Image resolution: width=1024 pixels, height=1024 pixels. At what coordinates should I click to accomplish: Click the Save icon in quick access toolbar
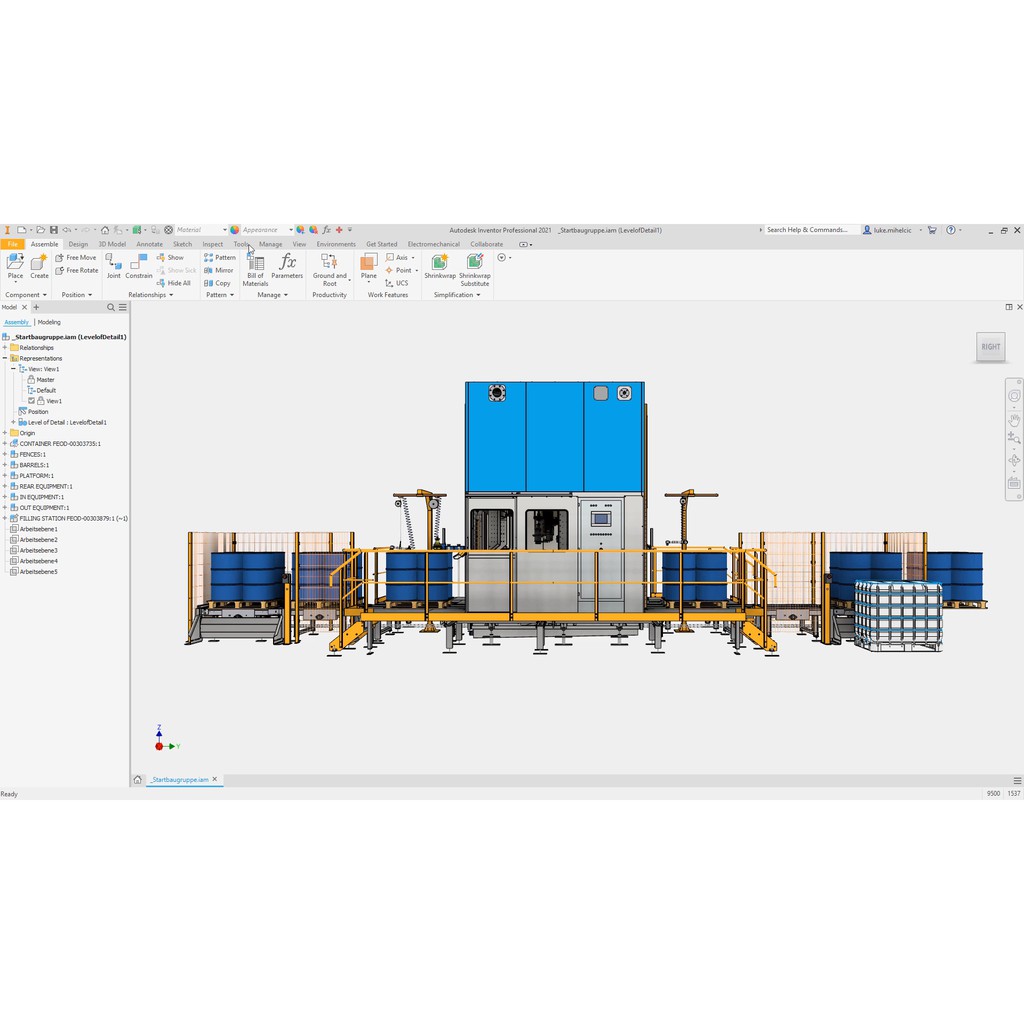[54, 230]
